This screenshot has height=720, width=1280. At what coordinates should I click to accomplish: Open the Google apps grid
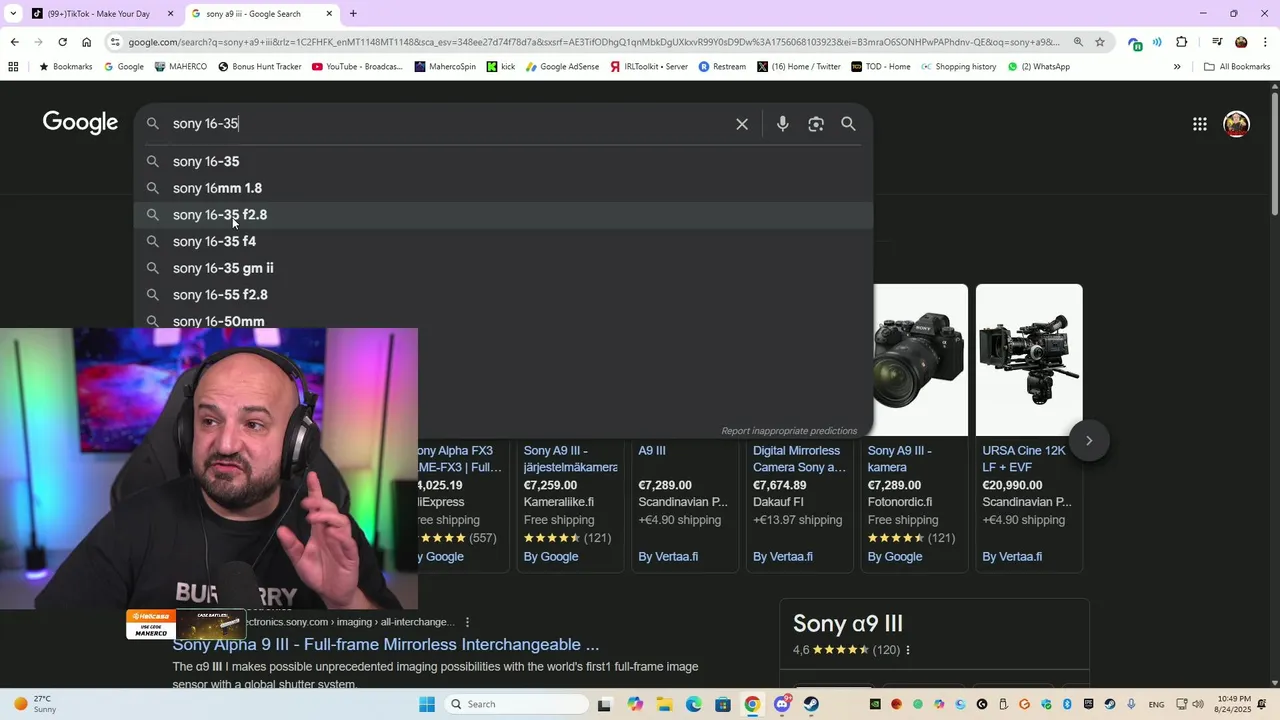[x=1199, y=124]
